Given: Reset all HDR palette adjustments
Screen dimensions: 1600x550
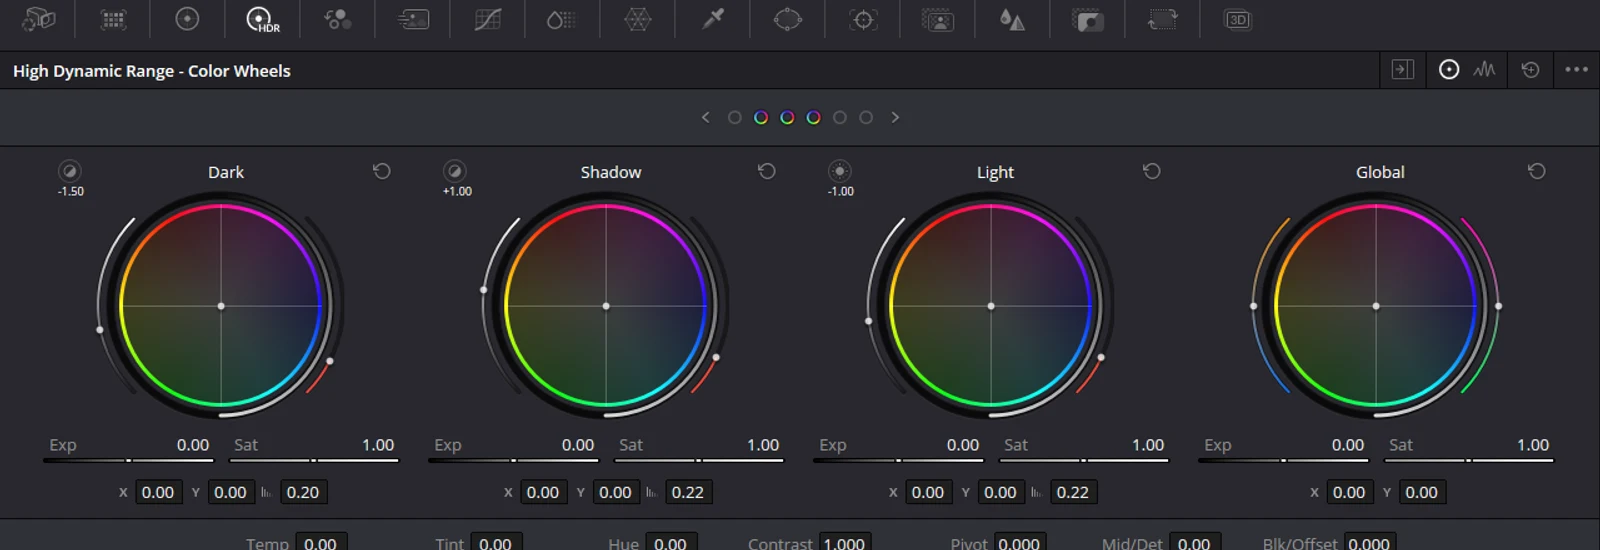Looking at the screenshot, I should pos(1530,69).
